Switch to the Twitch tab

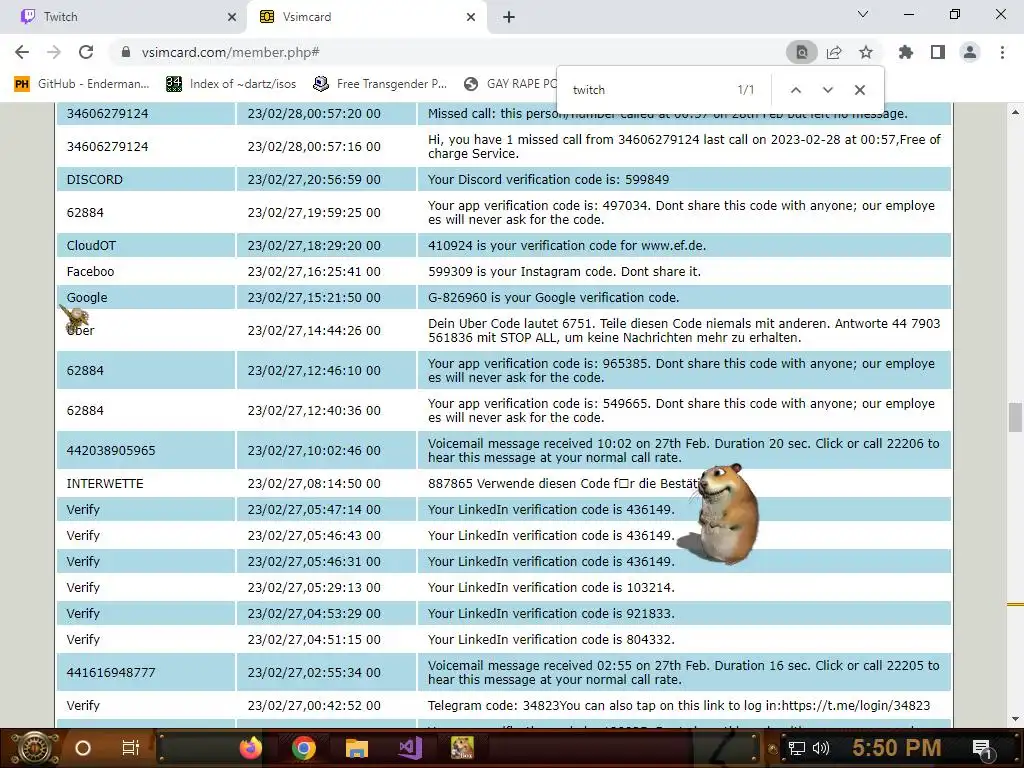[x=123, y=17]
